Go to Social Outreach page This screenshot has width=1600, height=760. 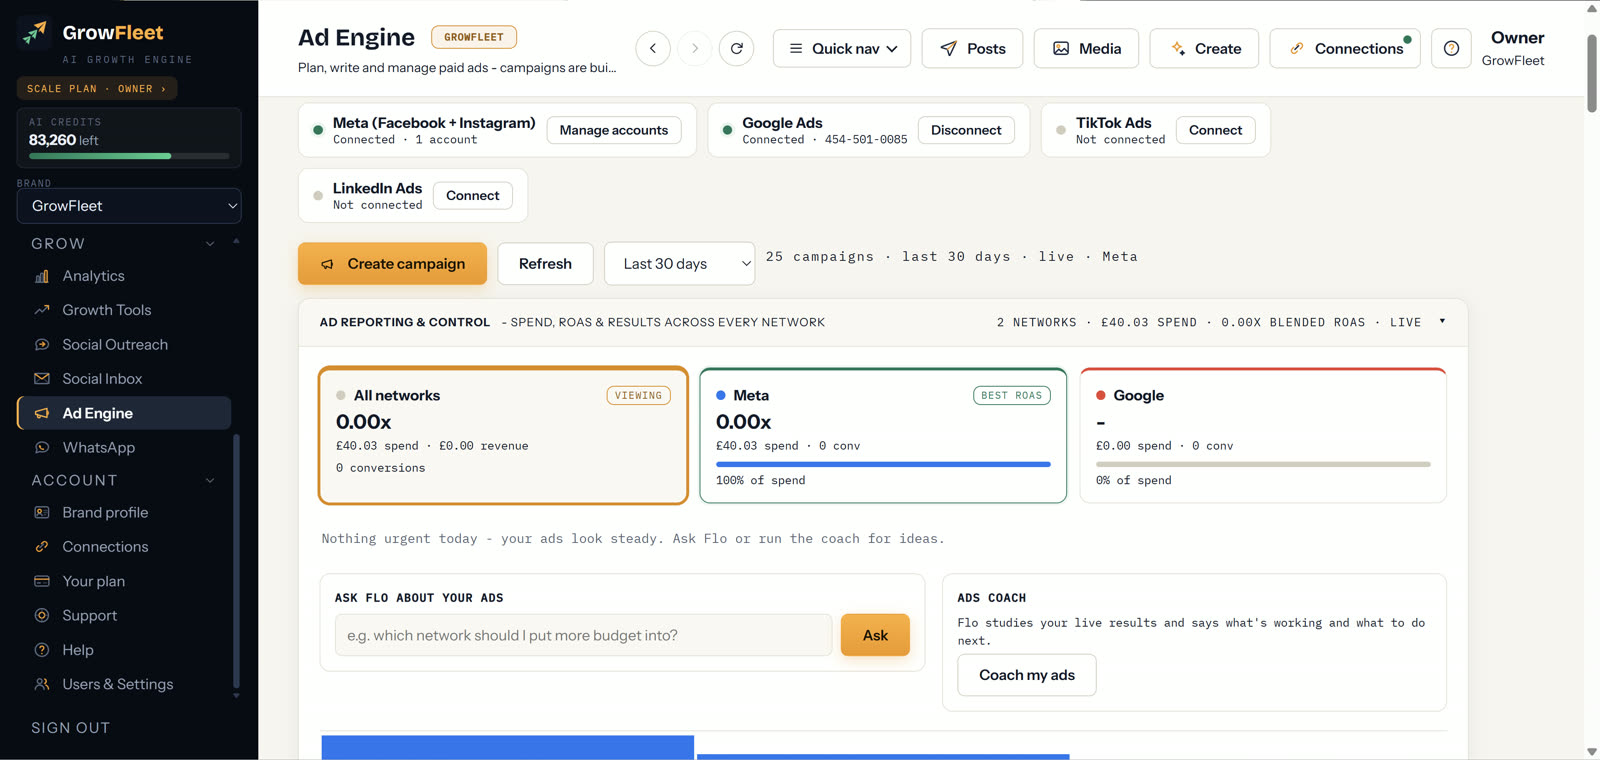115,345
